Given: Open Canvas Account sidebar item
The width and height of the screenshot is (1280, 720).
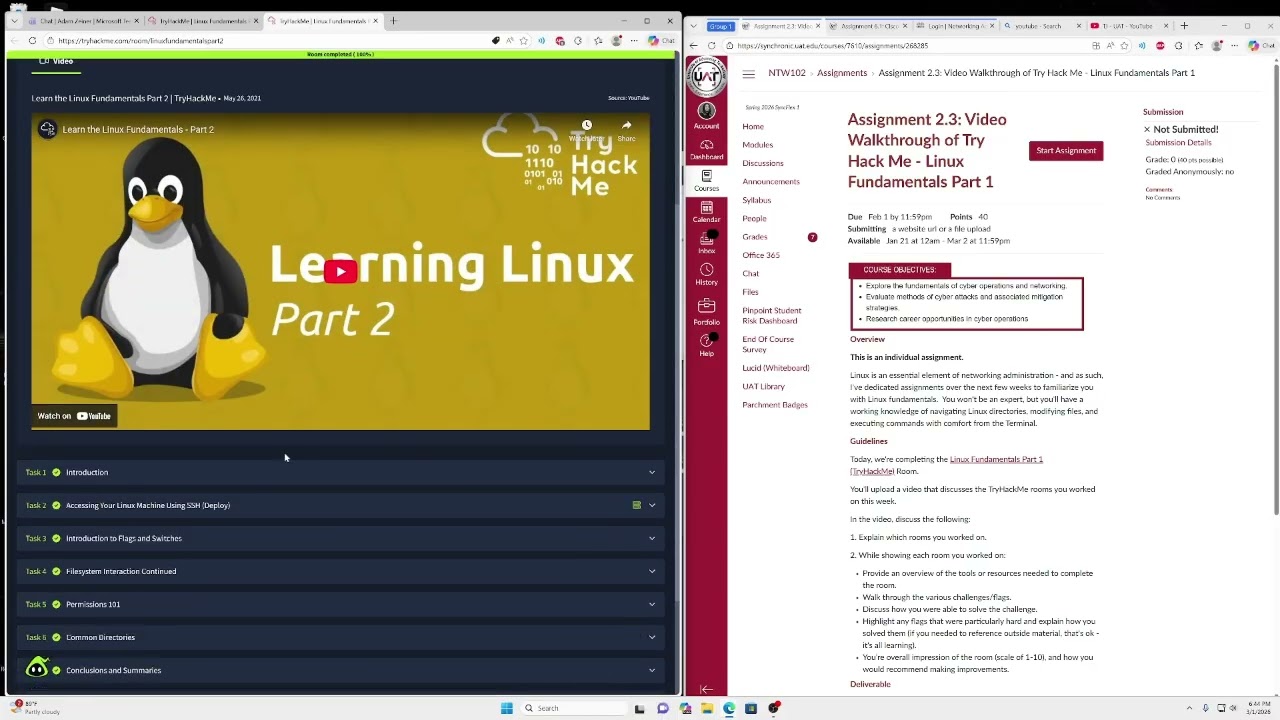Looking at the screenshot, I should point(706,115).
